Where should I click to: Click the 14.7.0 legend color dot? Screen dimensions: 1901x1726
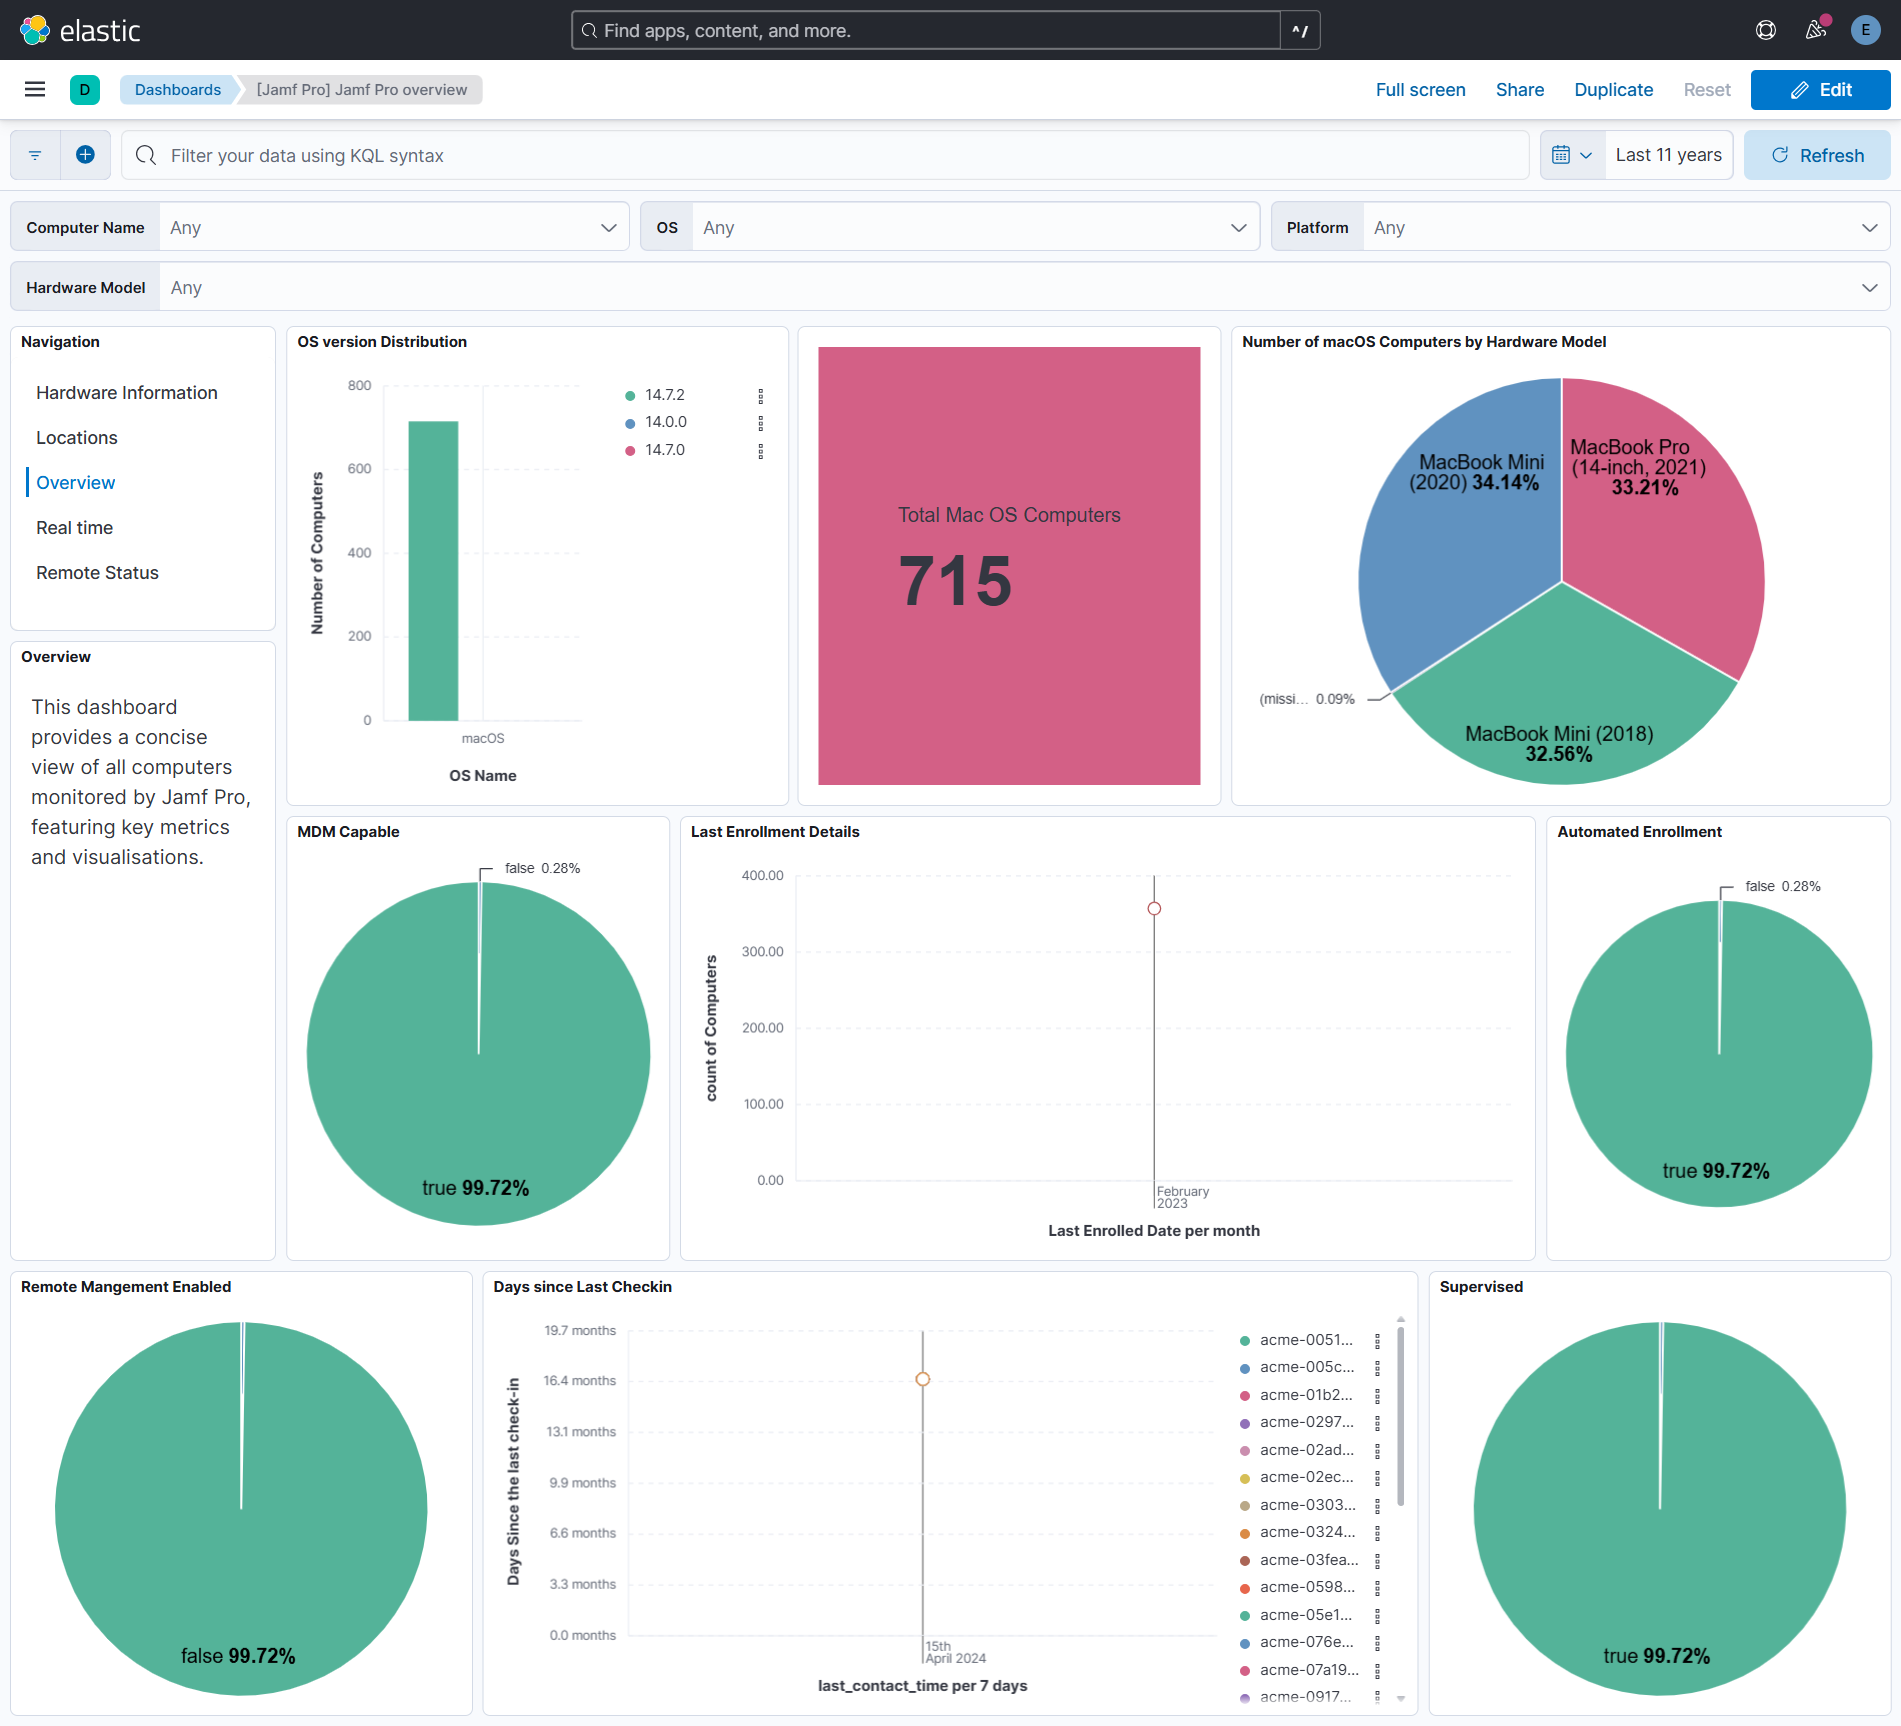click(630, 451)
